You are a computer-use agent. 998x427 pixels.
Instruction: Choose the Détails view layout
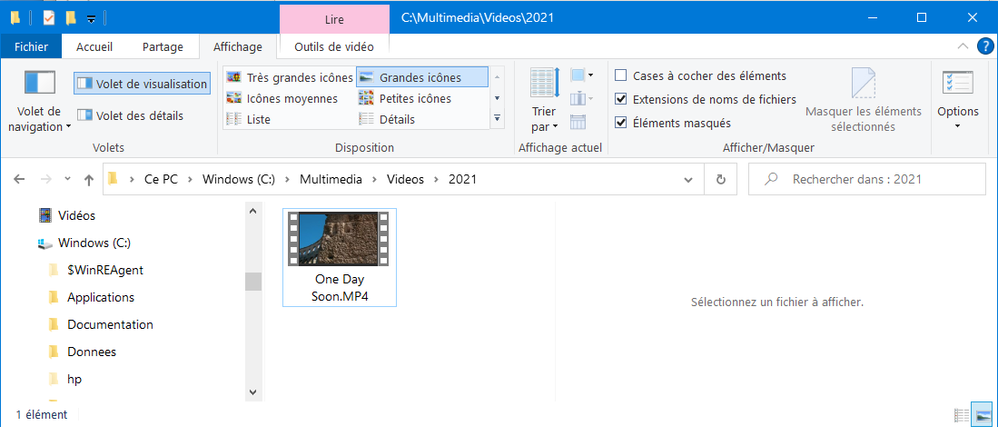tap(397, 119)
